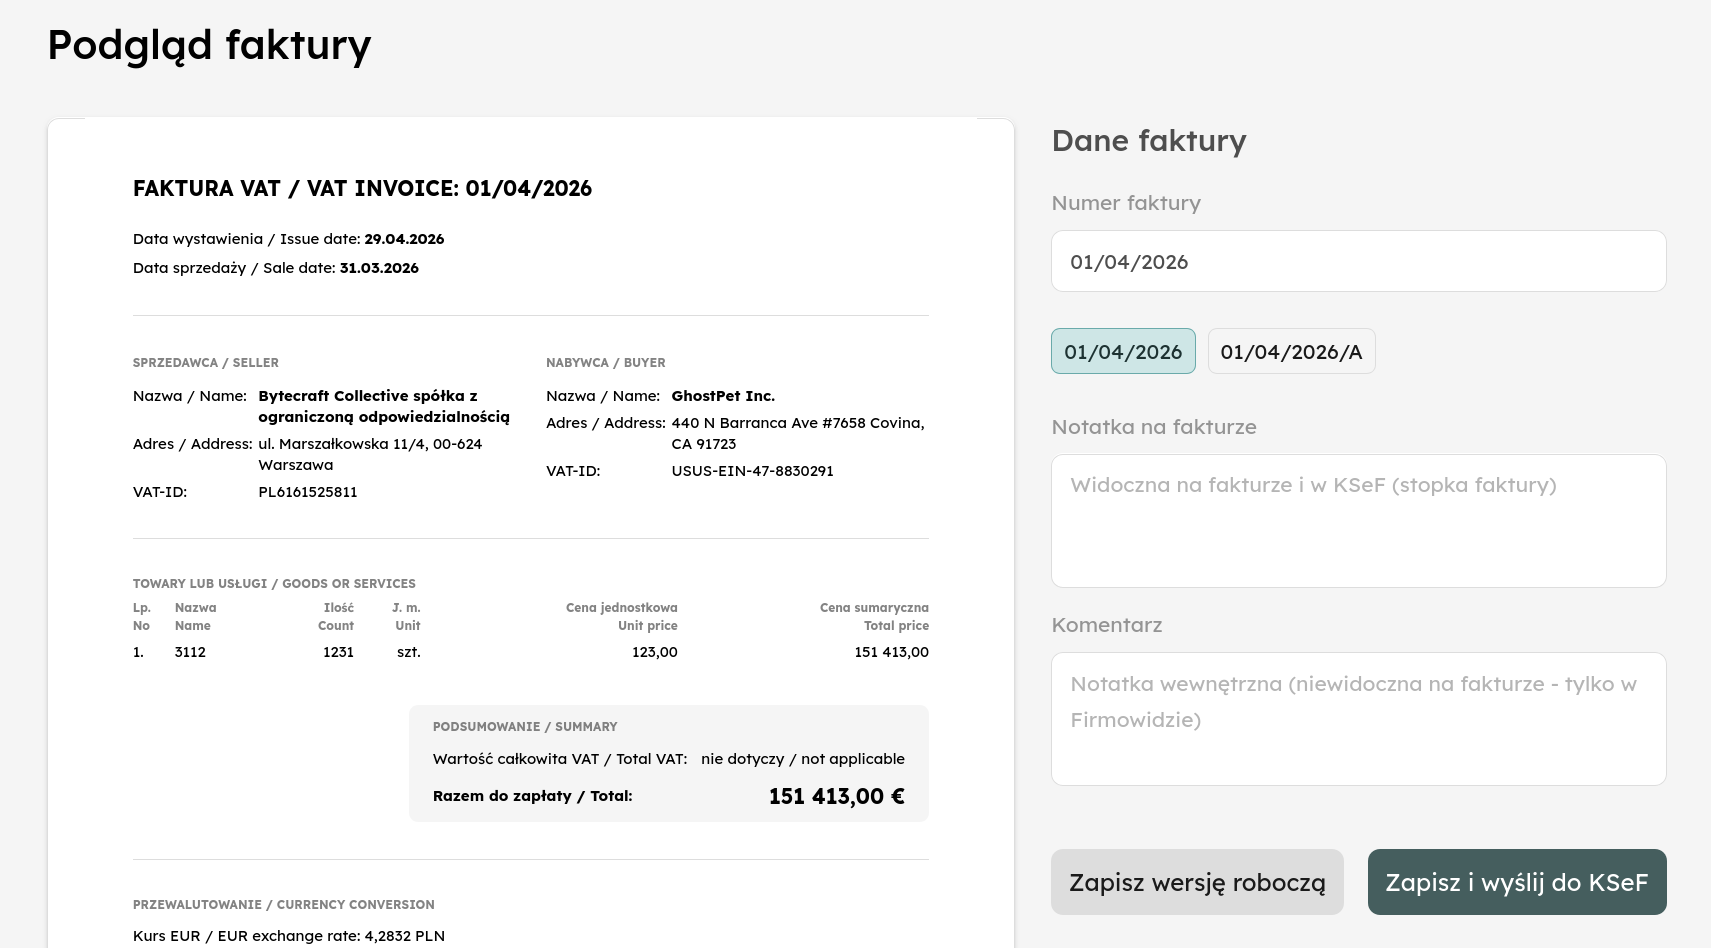This screenshot has height=948, width=1711.
Task: Choose the 01/04/2026/A number suggestion
Action: (x=1291, y=351)
